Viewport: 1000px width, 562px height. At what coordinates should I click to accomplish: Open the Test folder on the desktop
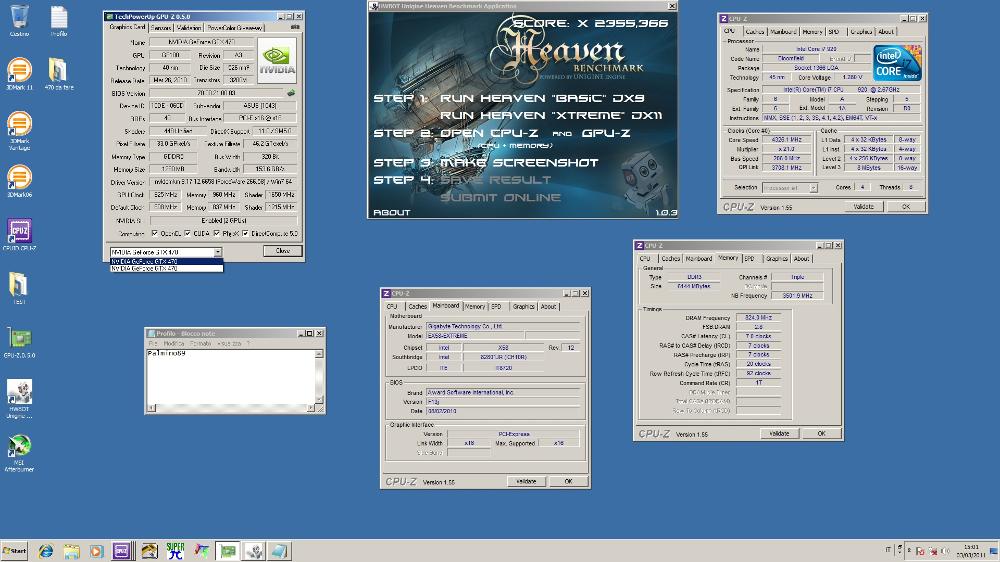(x=19, y=288)
